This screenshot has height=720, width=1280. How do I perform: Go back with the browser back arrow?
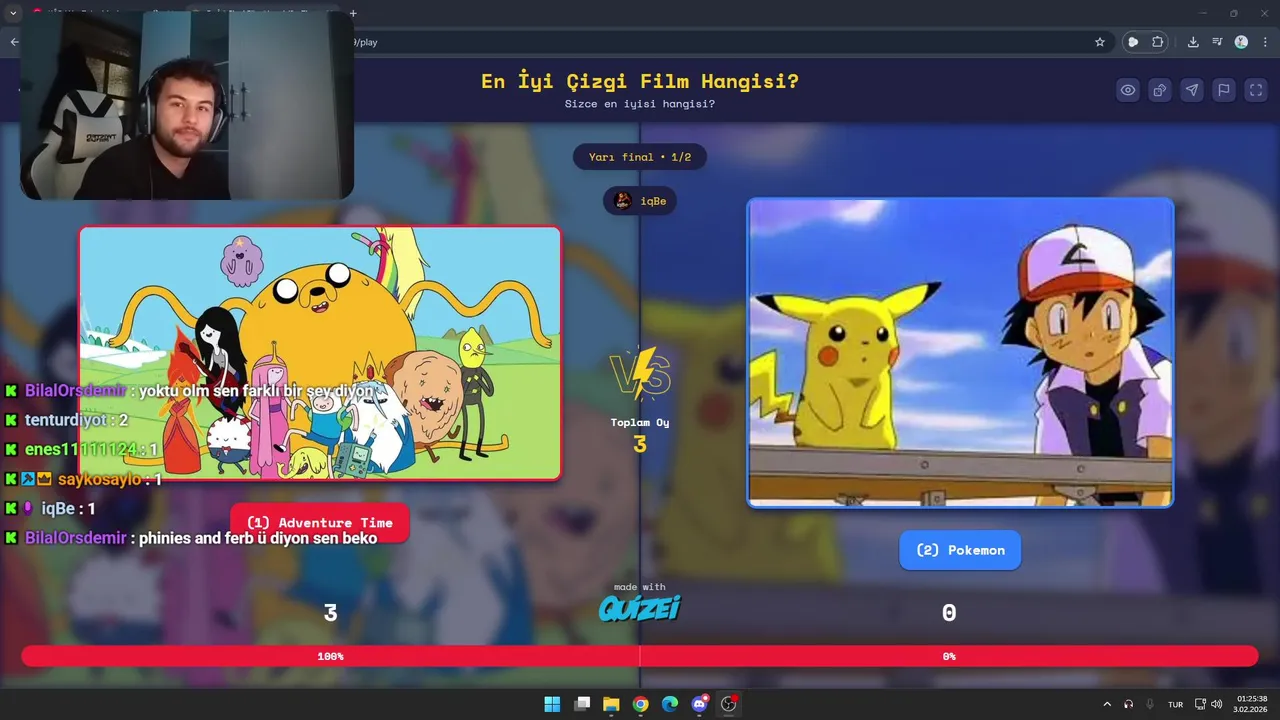tap(14, 42)
